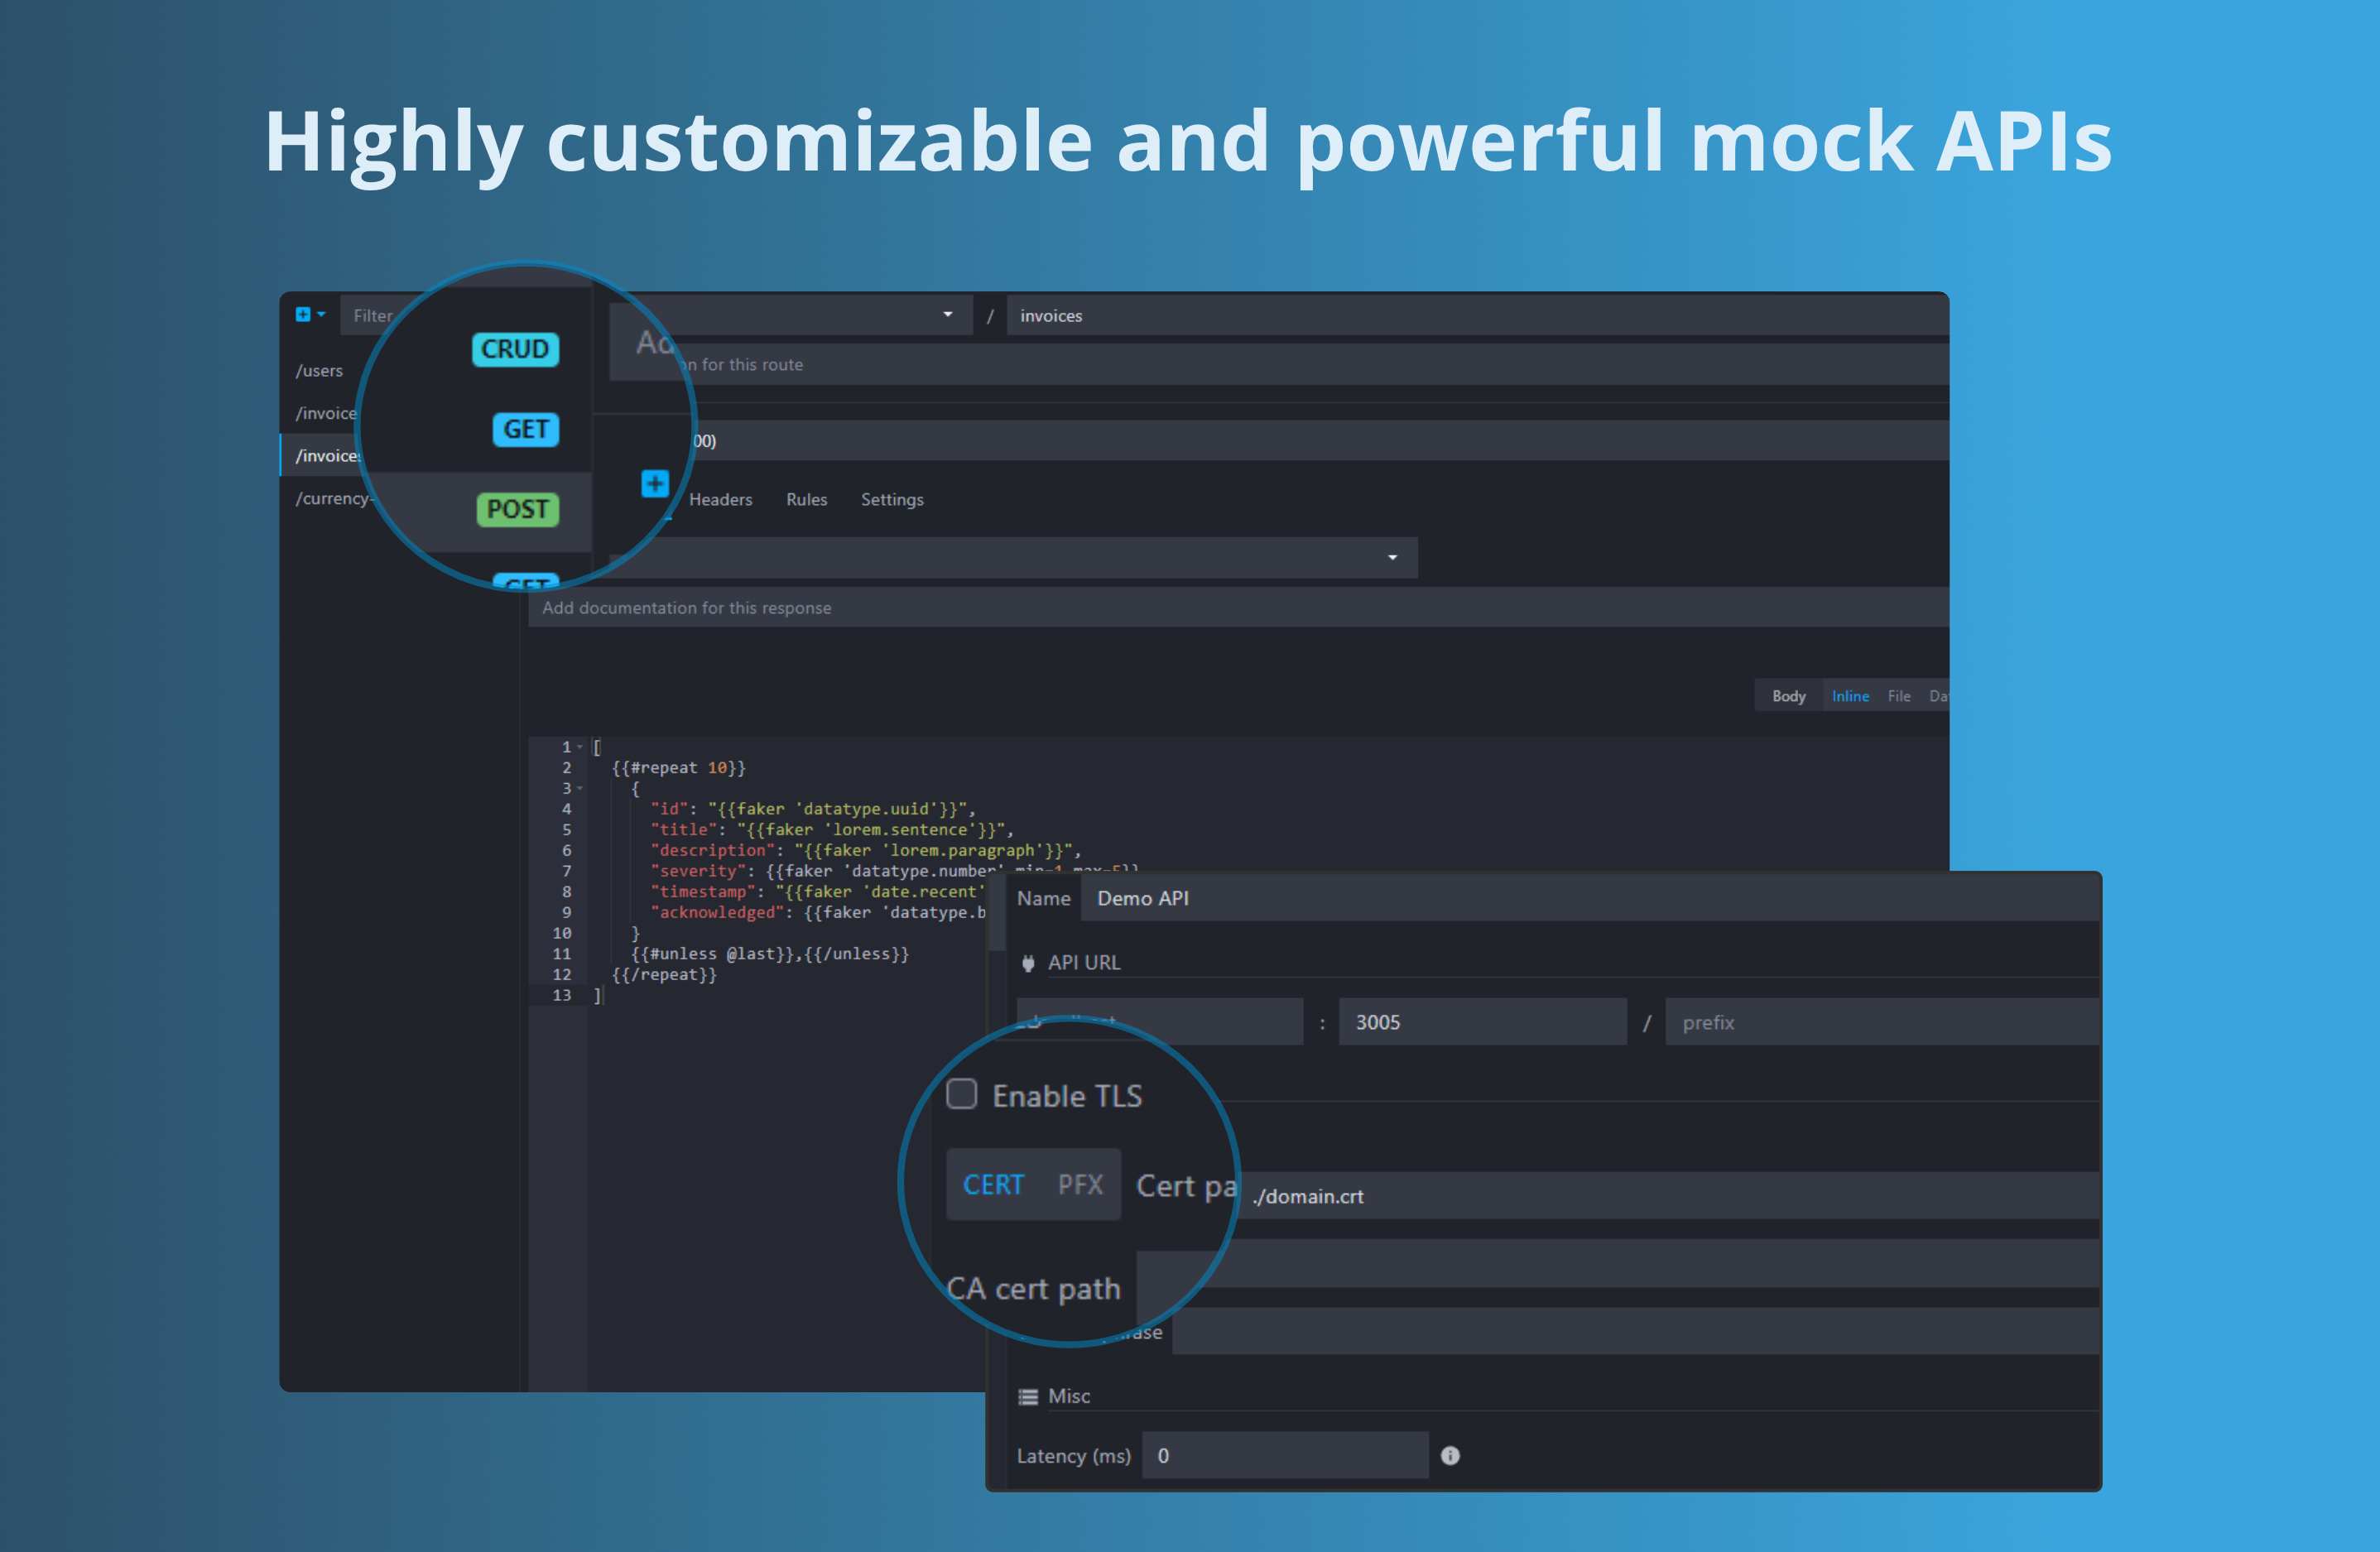2380x1552 pixels.
Task: Click the latency info icon
Action: click(x=1451, y=1455)
